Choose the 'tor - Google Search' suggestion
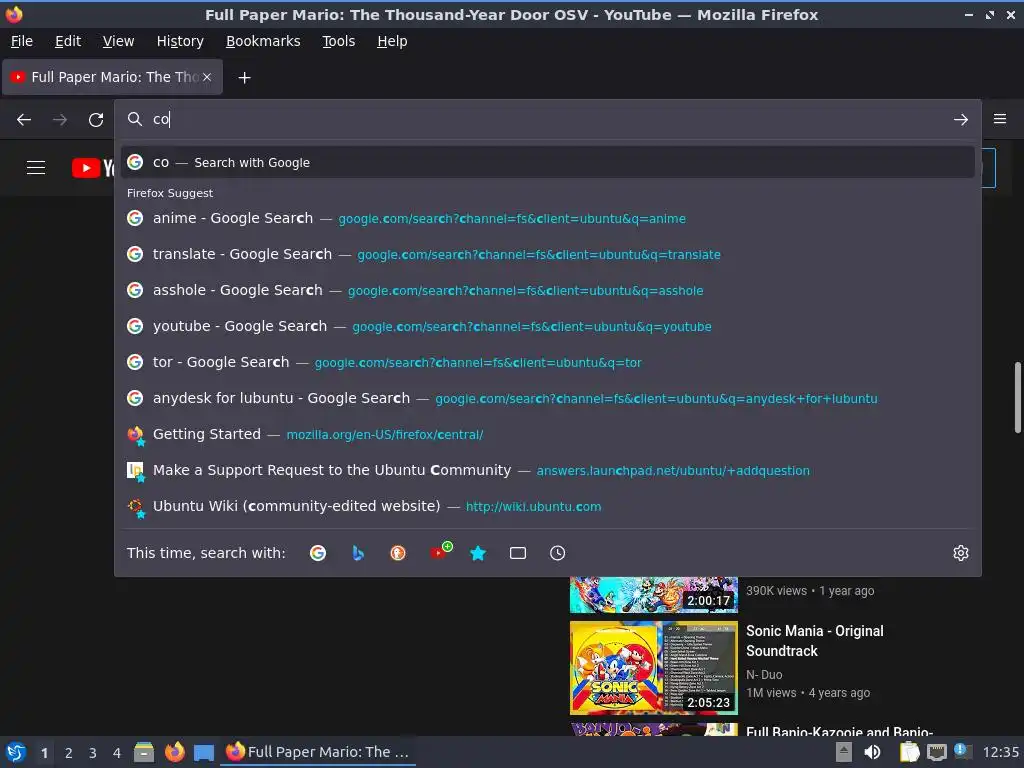This screenshot has width=1024, height=768. (548, 362)
